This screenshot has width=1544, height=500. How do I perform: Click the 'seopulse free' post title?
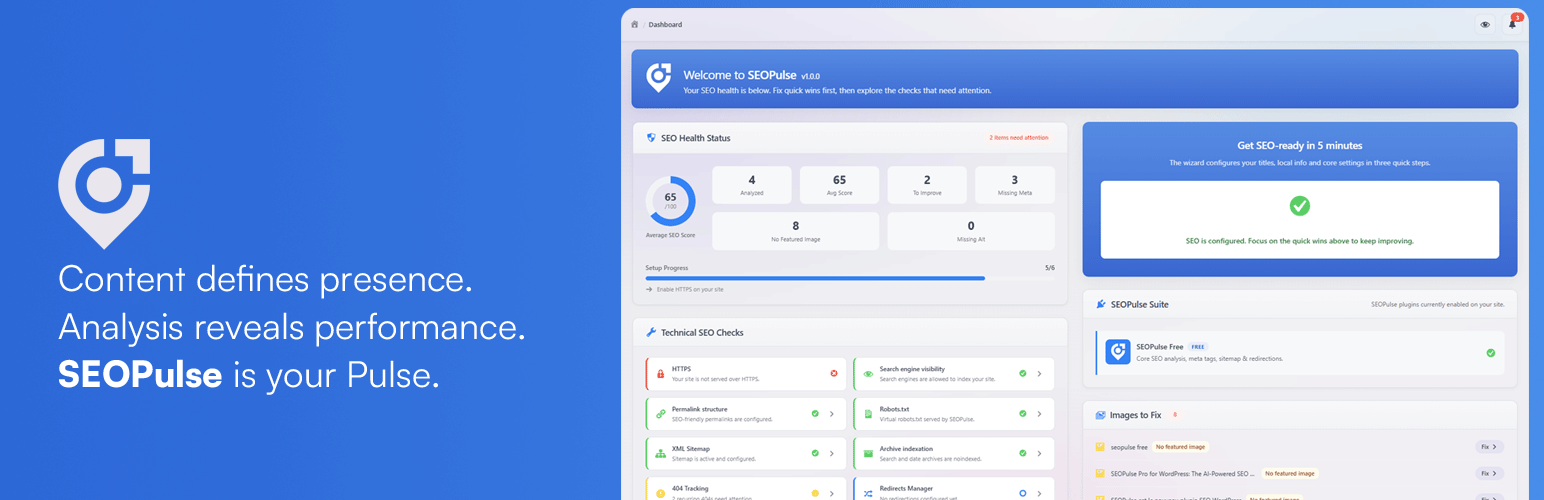click(1128, 447)
